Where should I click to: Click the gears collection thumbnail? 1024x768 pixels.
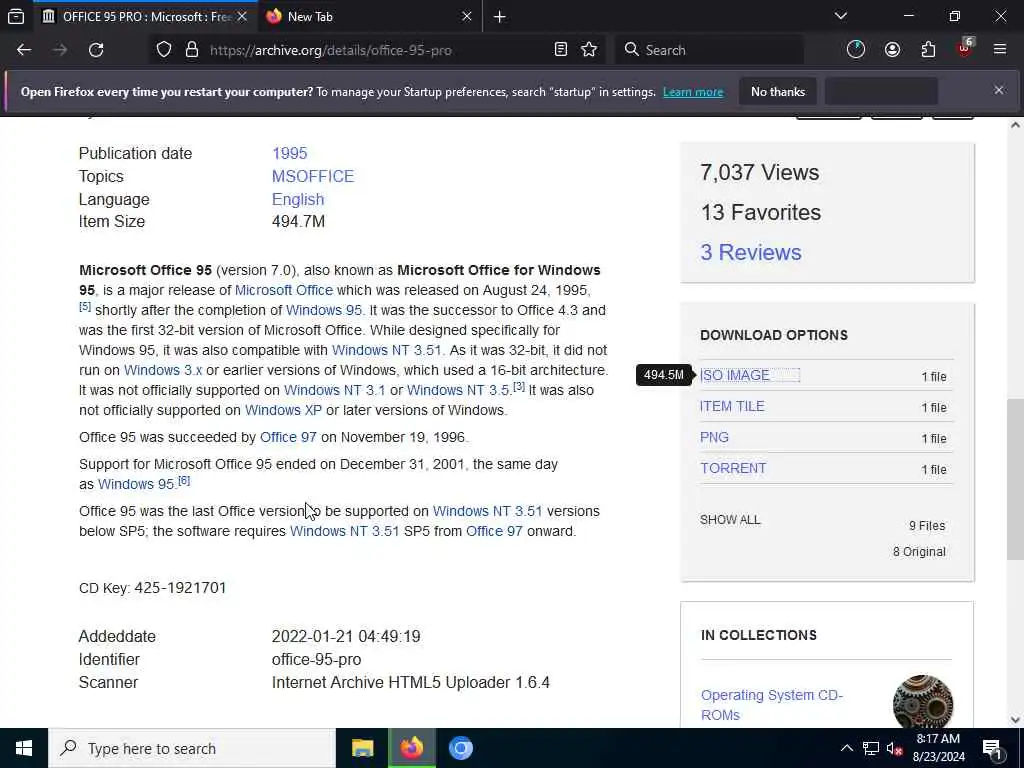(x=922, y=701)
